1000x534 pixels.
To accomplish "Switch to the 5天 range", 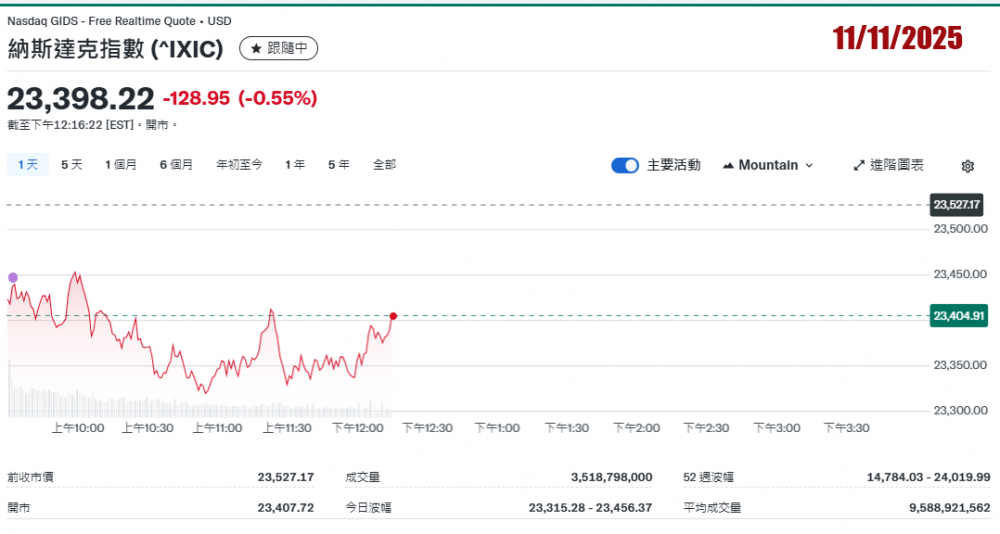I will (x=72, y=164).
